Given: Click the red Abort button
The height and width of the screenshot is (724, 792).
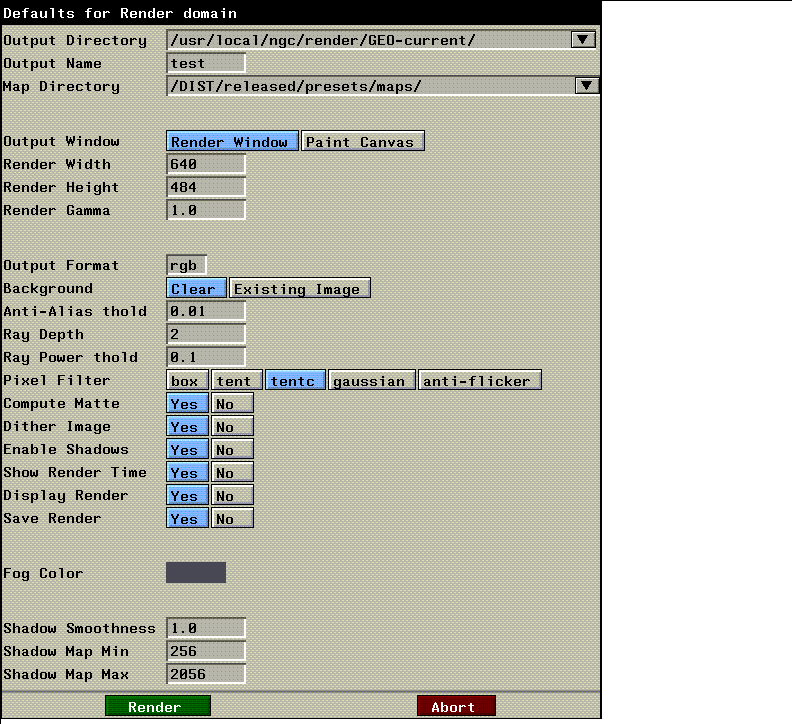Looking at the screenshot, I should [x=456, y=706].
